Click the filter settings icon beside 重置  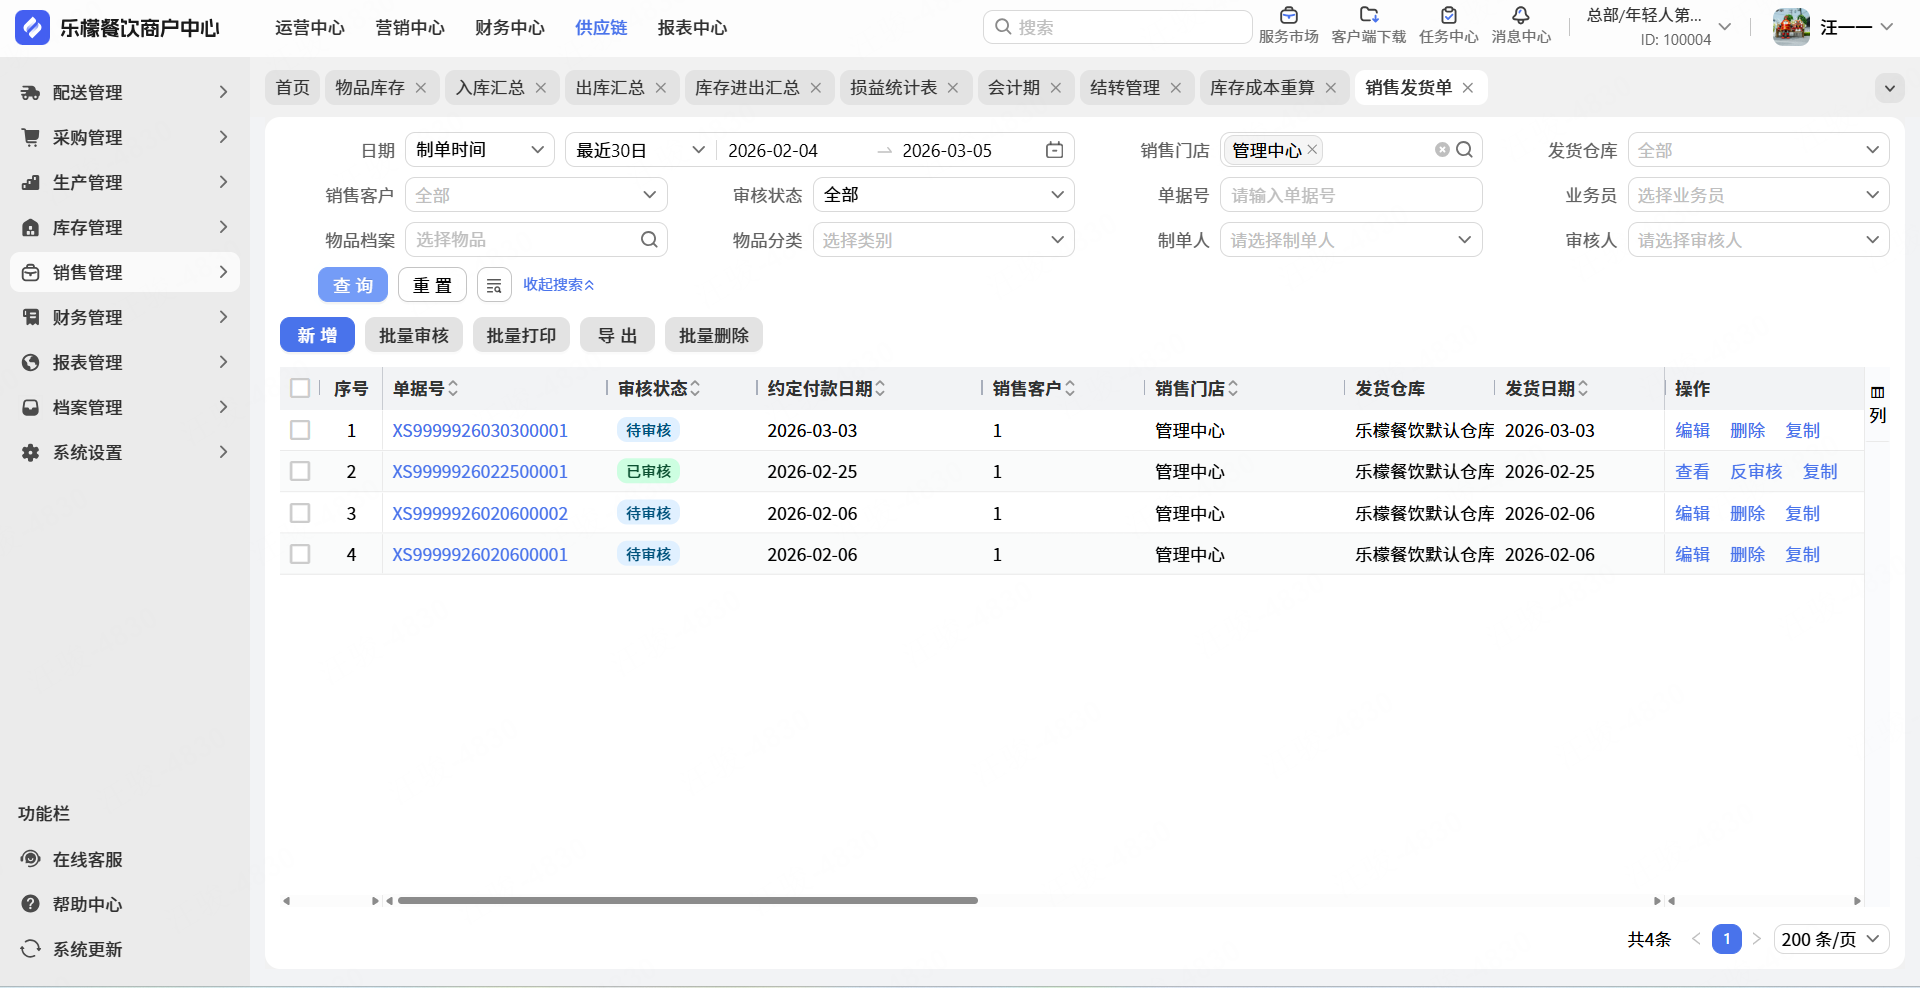(494, 286)
